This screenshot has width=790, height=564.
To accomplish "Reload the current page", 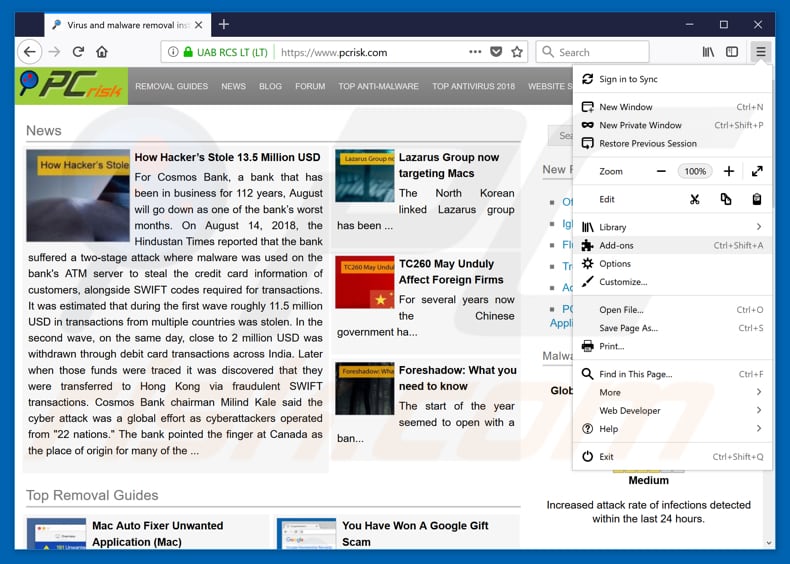I will coord(78,52).
